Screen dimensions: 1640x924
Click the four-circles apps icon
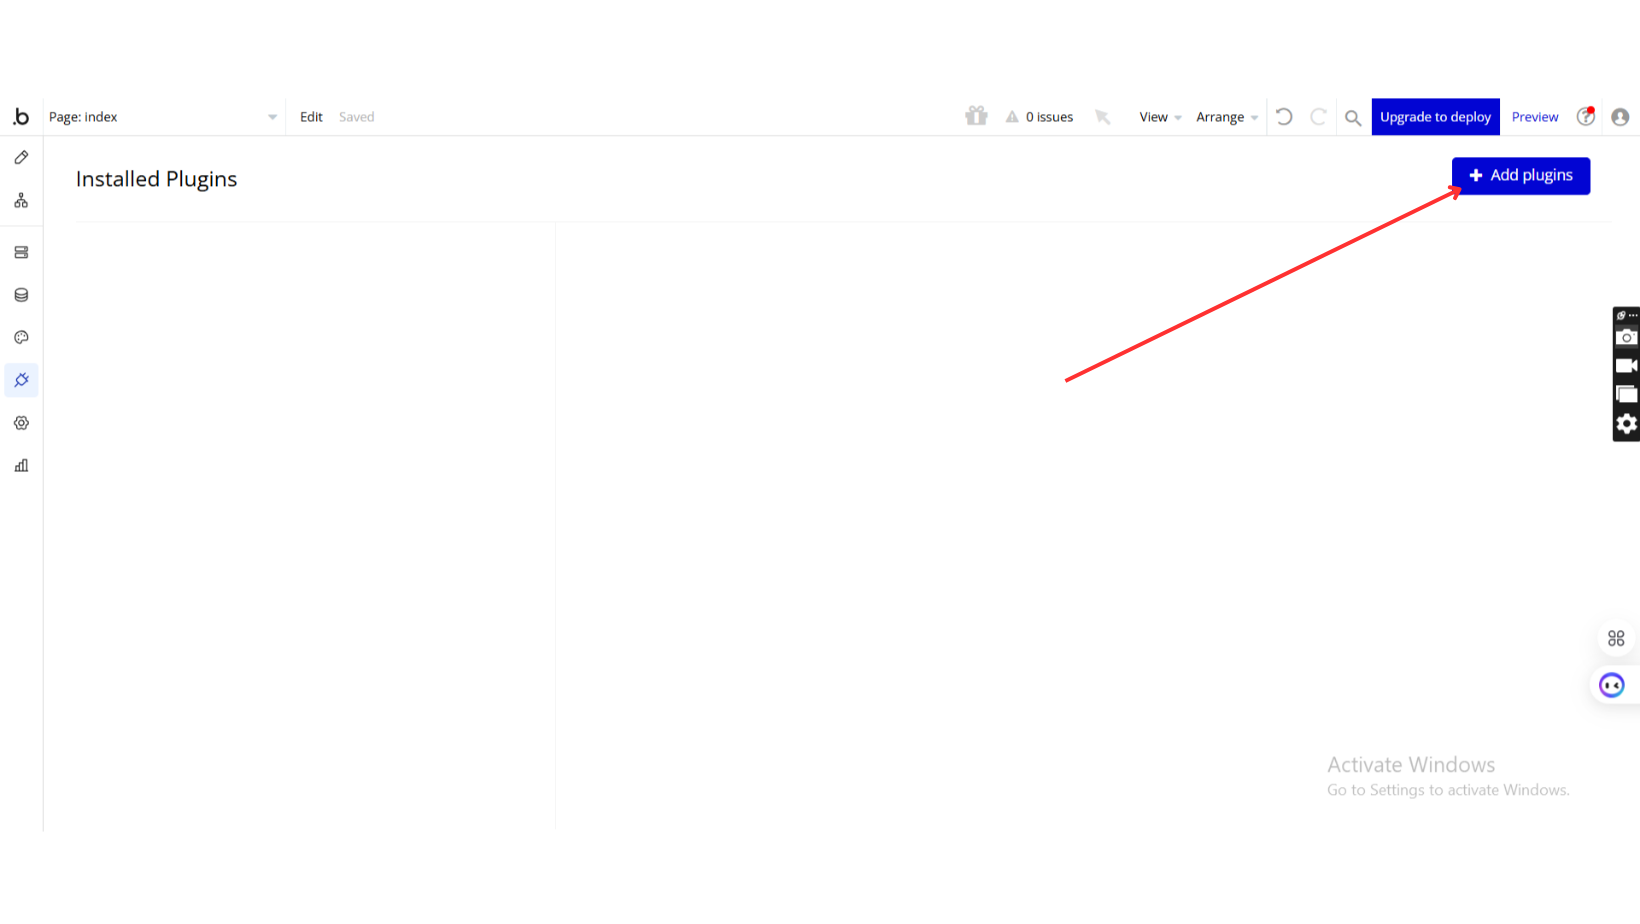1616,638
